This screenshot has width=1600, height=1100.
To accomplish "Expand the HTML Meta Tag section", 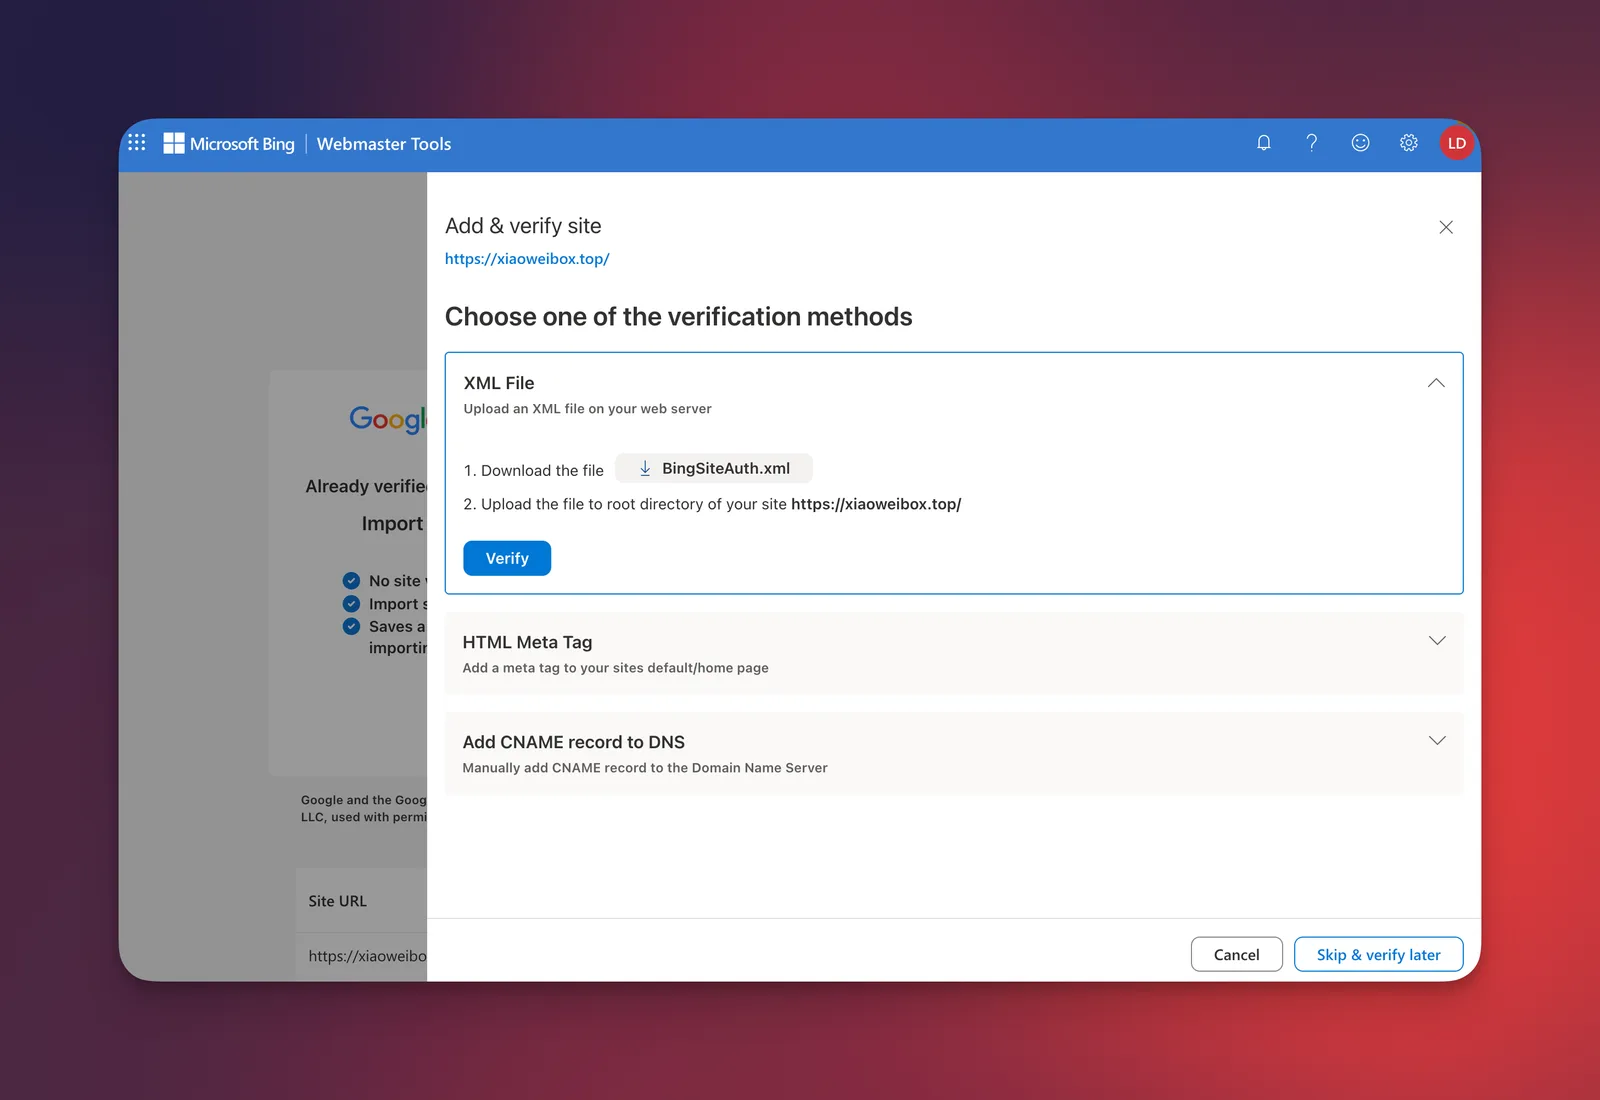I will [x=1437, y=641].
